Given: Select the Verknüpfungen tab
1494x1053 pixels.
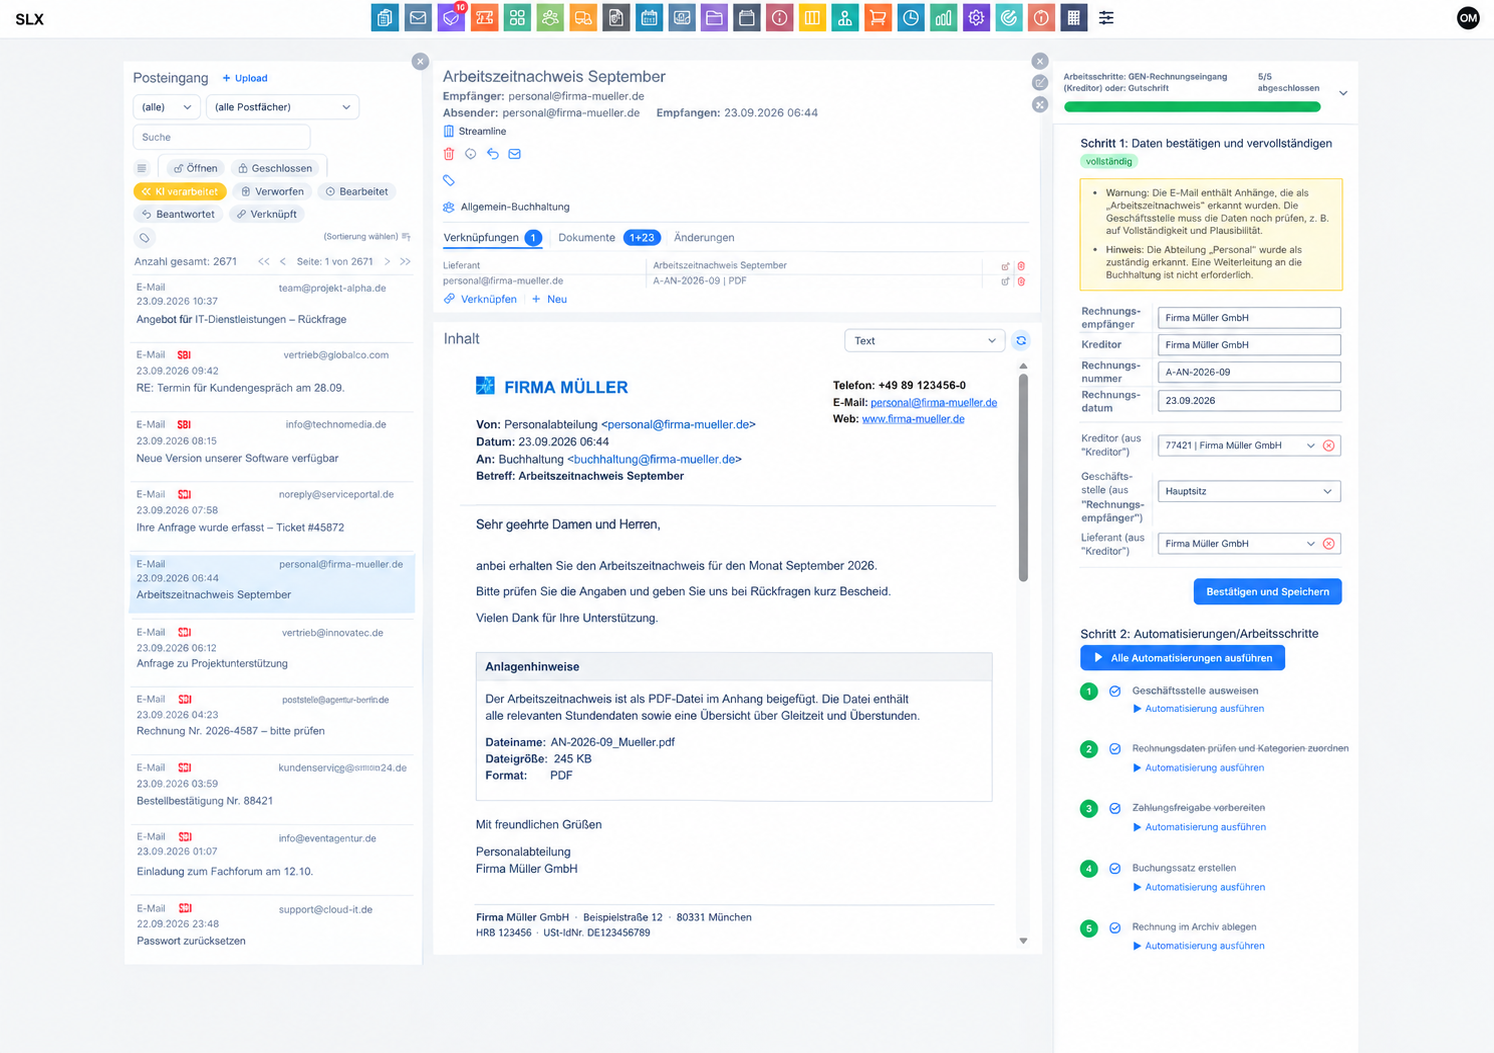Looking at the screenshot, I should click(x=492, y=238).
